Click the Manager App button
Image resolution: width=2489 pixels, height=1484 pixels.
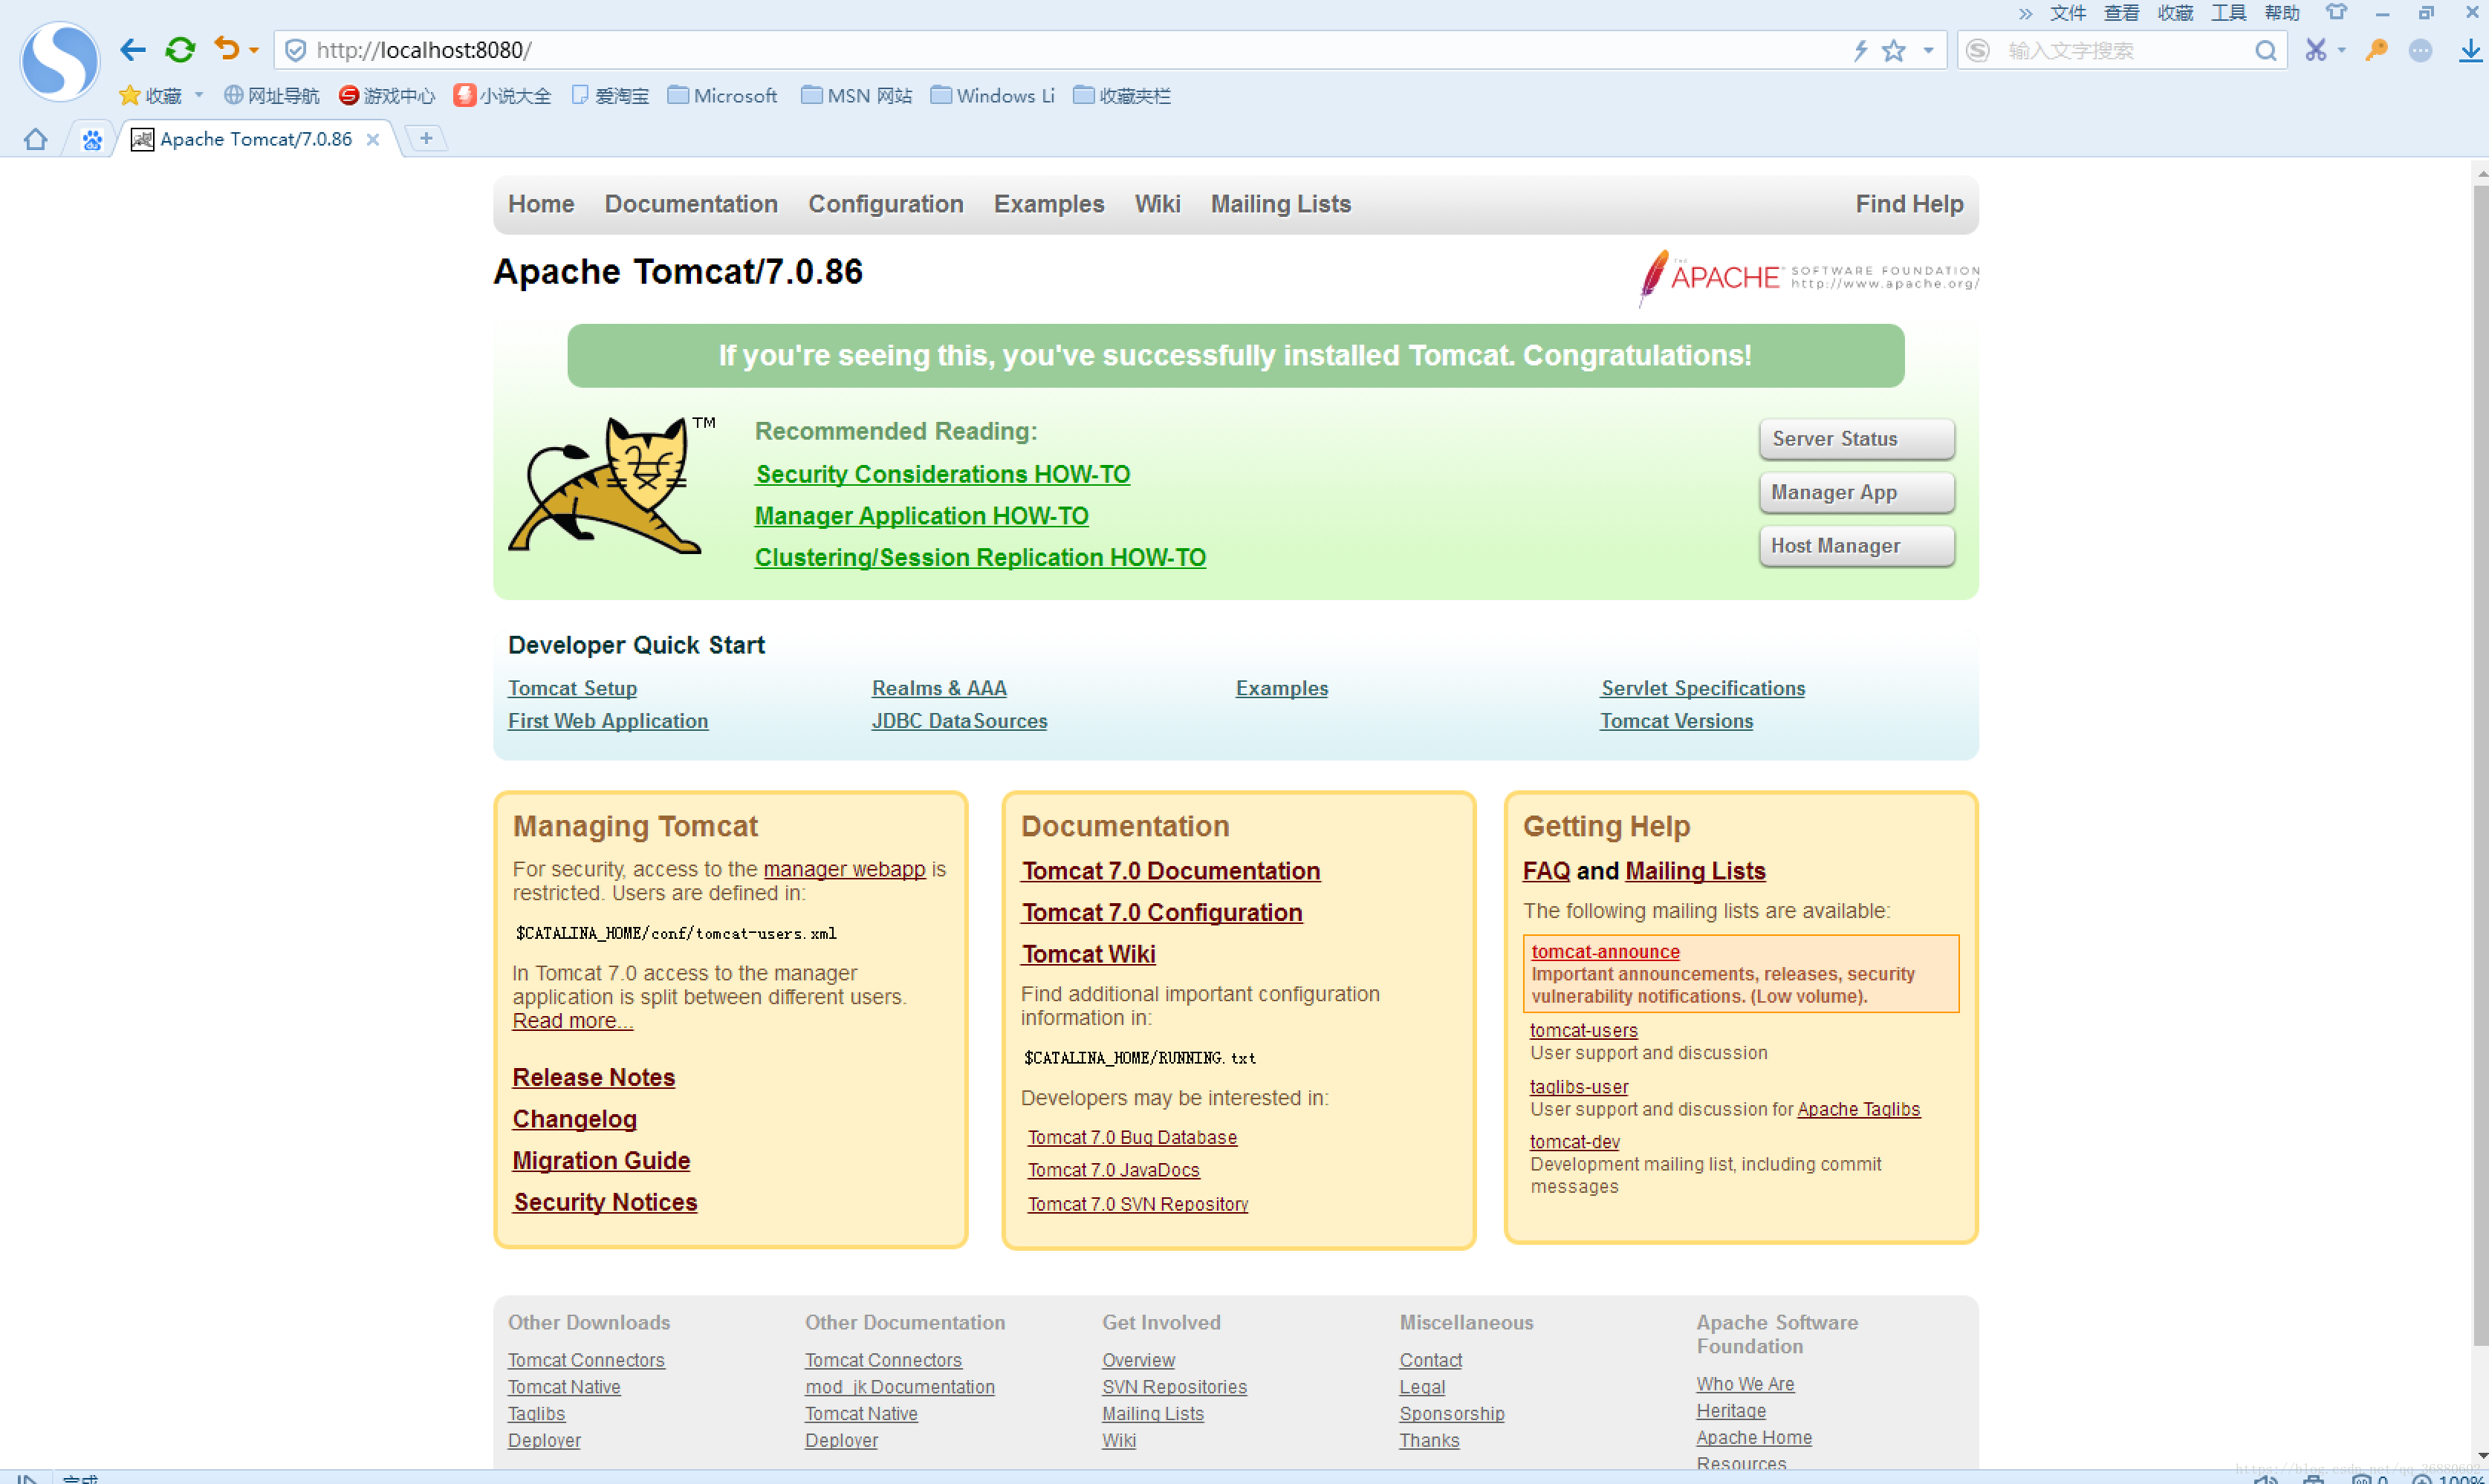(1857, 493)
